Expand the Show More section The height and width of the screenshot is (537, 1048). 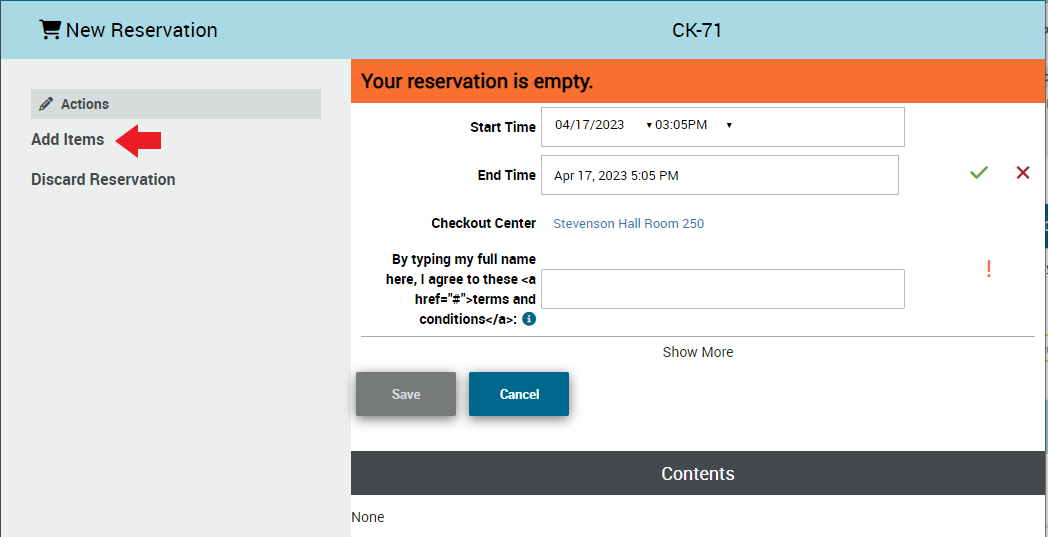697,352
